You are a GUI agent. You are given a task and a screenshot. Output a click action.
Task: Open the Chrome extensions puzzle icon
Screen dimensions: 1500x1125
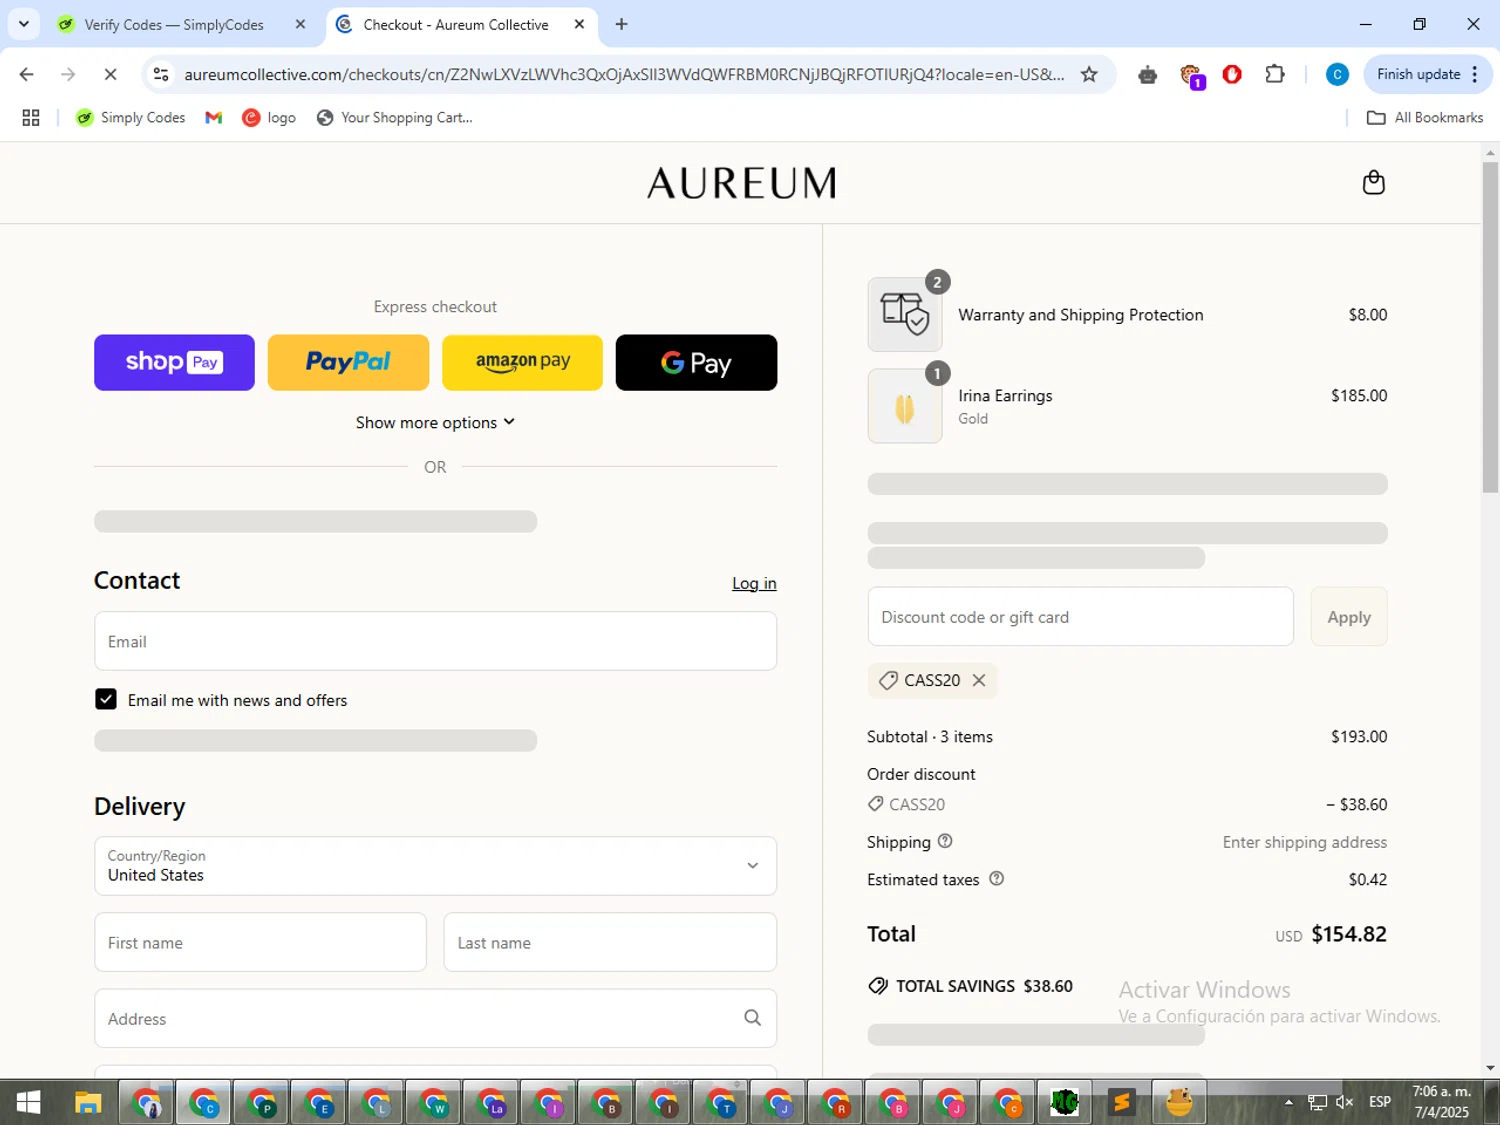click(1274, 74)
